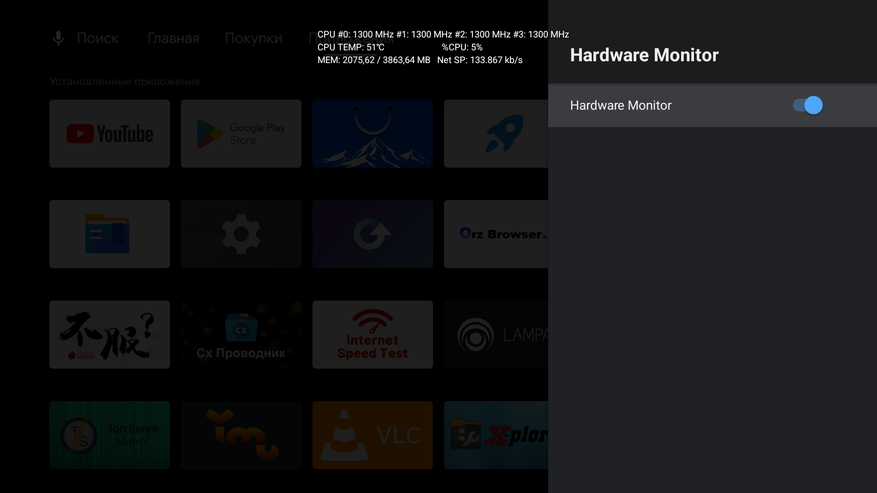This screenshot has width=877, height=493.
Task: Click the Установленные приложения heading
Action: (125, 81)
